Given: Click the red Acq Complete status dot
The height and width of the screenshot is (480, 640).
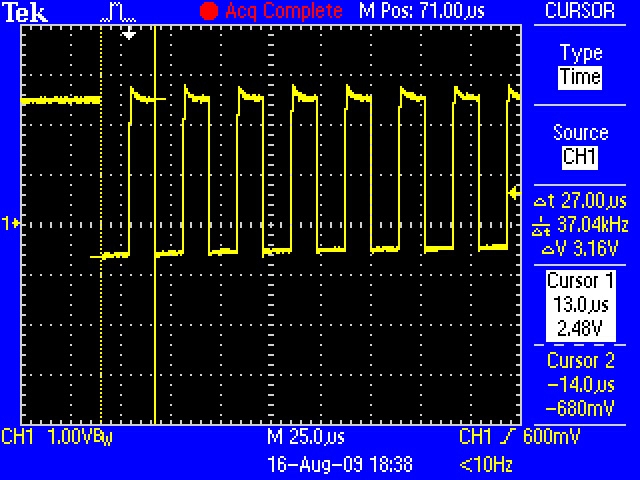Looking at the screenshot, I should 208,12.
